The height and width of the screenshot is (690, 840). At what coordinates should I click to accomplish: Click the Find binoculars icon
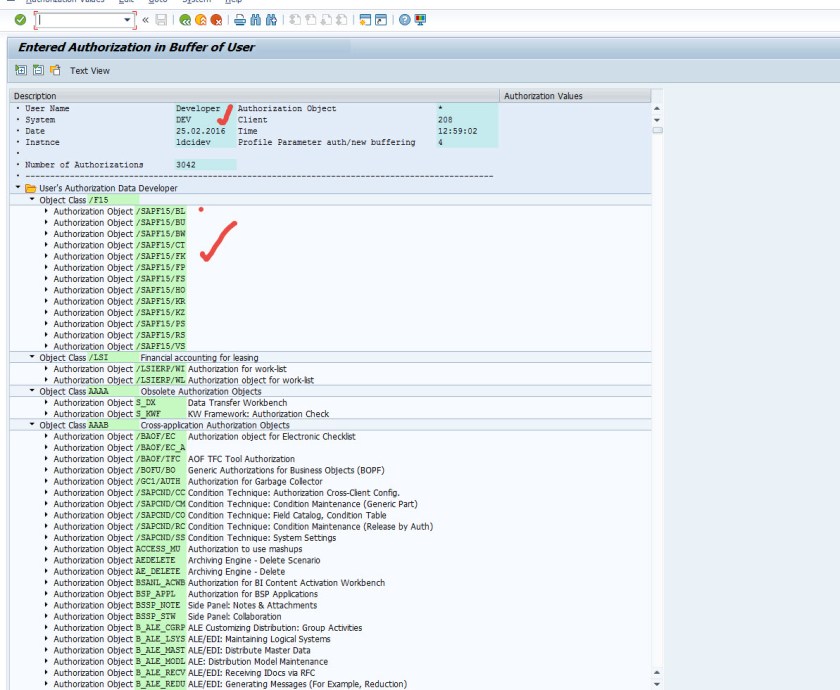point(254,20)
